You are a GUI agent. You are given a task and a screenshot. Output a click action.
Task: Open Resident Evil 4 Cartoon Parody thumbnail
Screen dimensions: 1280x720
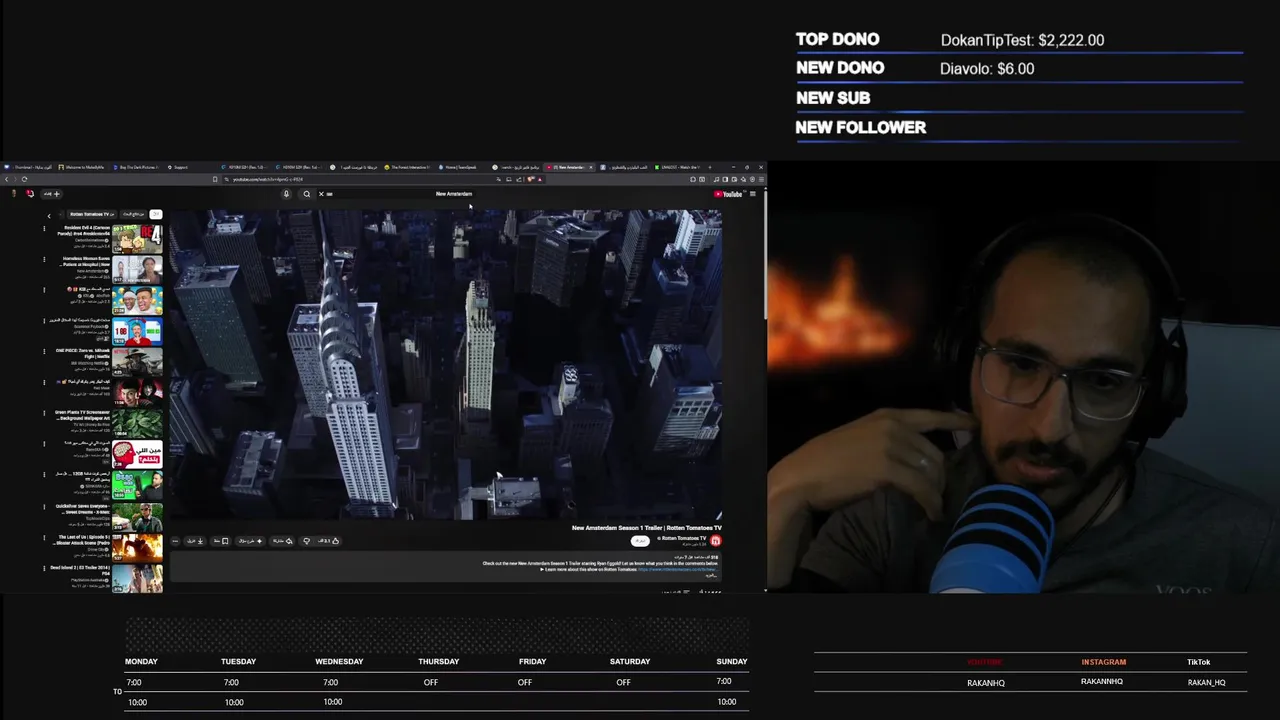[x=137, y=237]
